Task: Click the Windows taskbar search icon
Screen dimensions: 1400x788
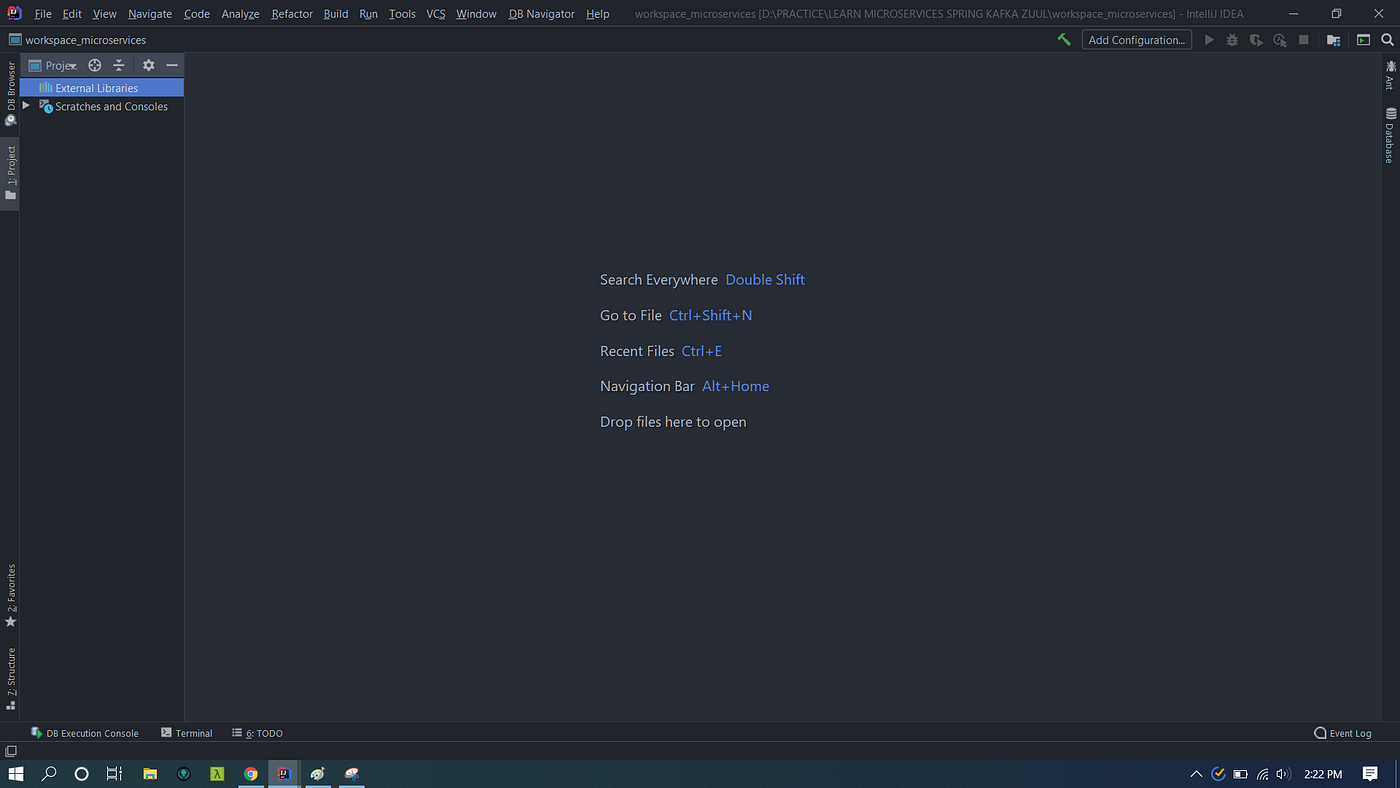Action: pyautogui.click(x=48, y=774)
